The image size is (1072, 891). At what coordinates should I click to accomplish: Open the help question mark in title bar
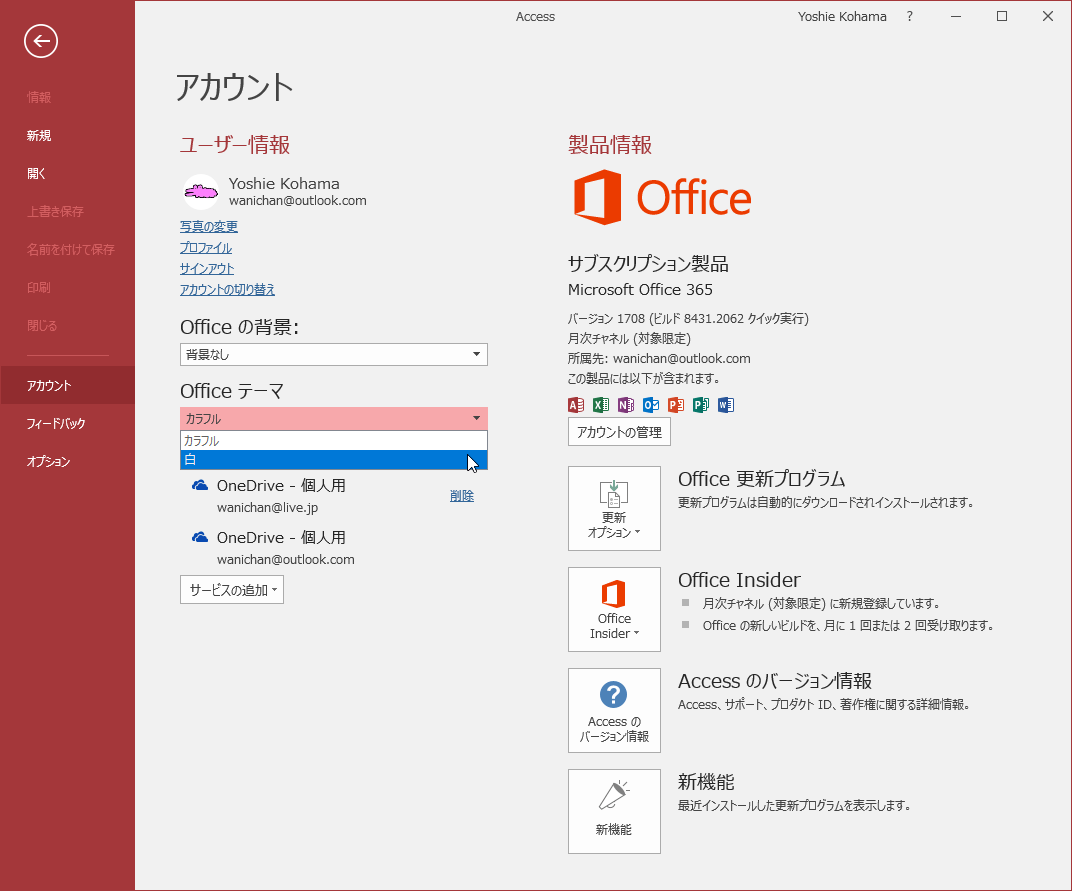click(909, 16)
